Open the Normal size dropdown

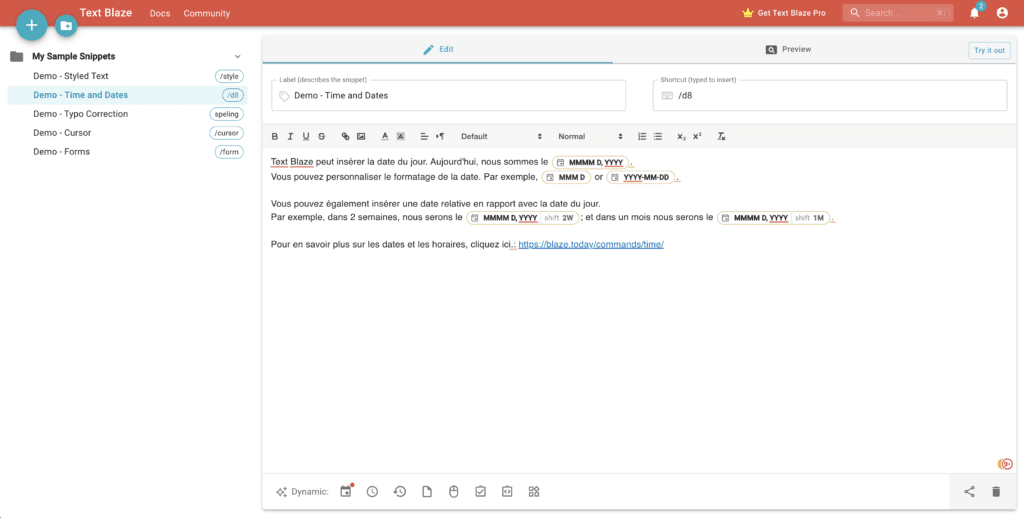(x=590, y=137)
